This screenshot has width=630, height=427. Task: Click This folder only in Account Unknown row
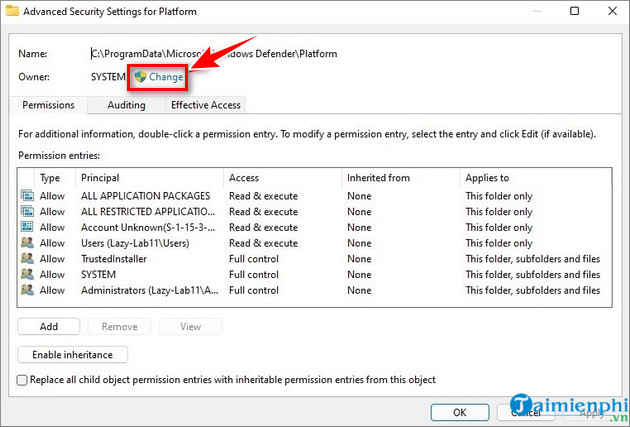(x=499, y=227)
